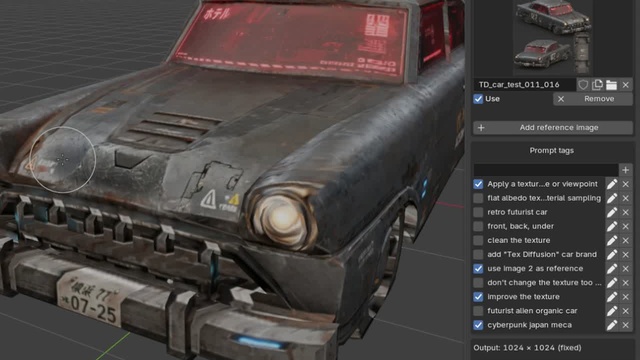Edit 'improve the texture' tag pencil
This screenshot has width=640, height=360.
[x=611, y=297]
